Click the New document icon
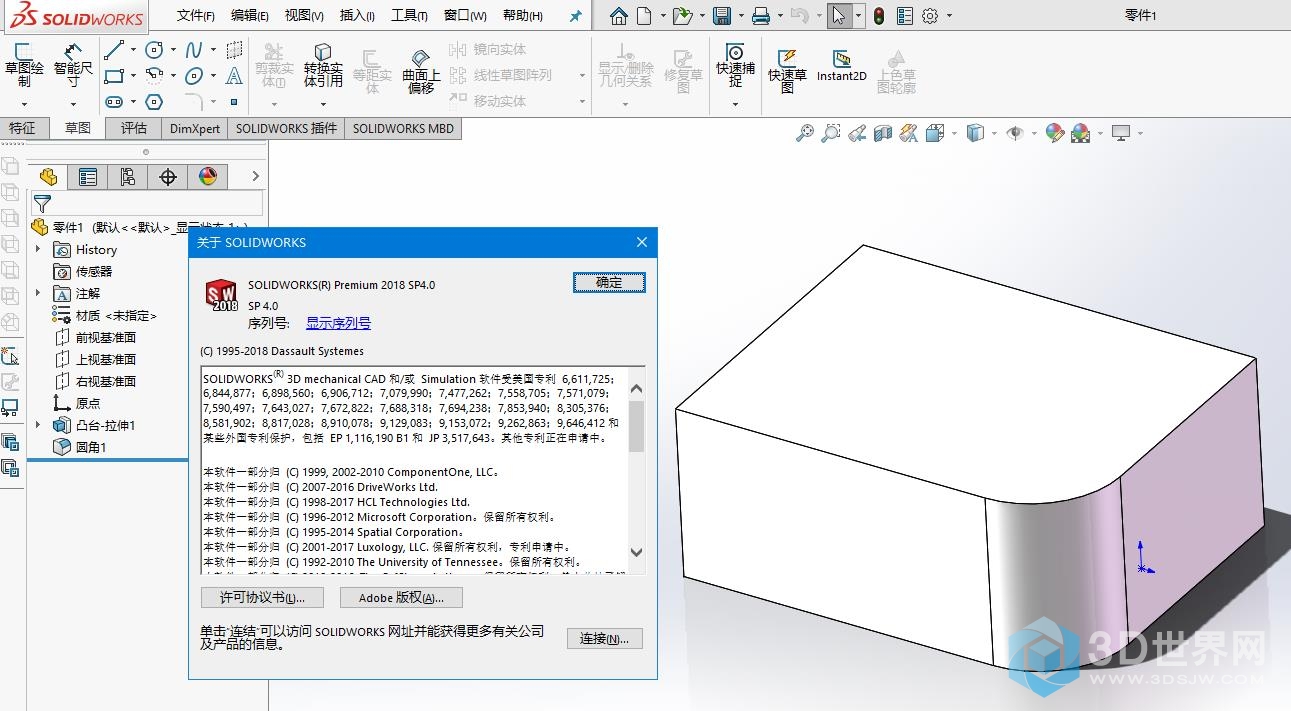The height and width of the screenshot is (711, 1291). (x=645, y=16)
